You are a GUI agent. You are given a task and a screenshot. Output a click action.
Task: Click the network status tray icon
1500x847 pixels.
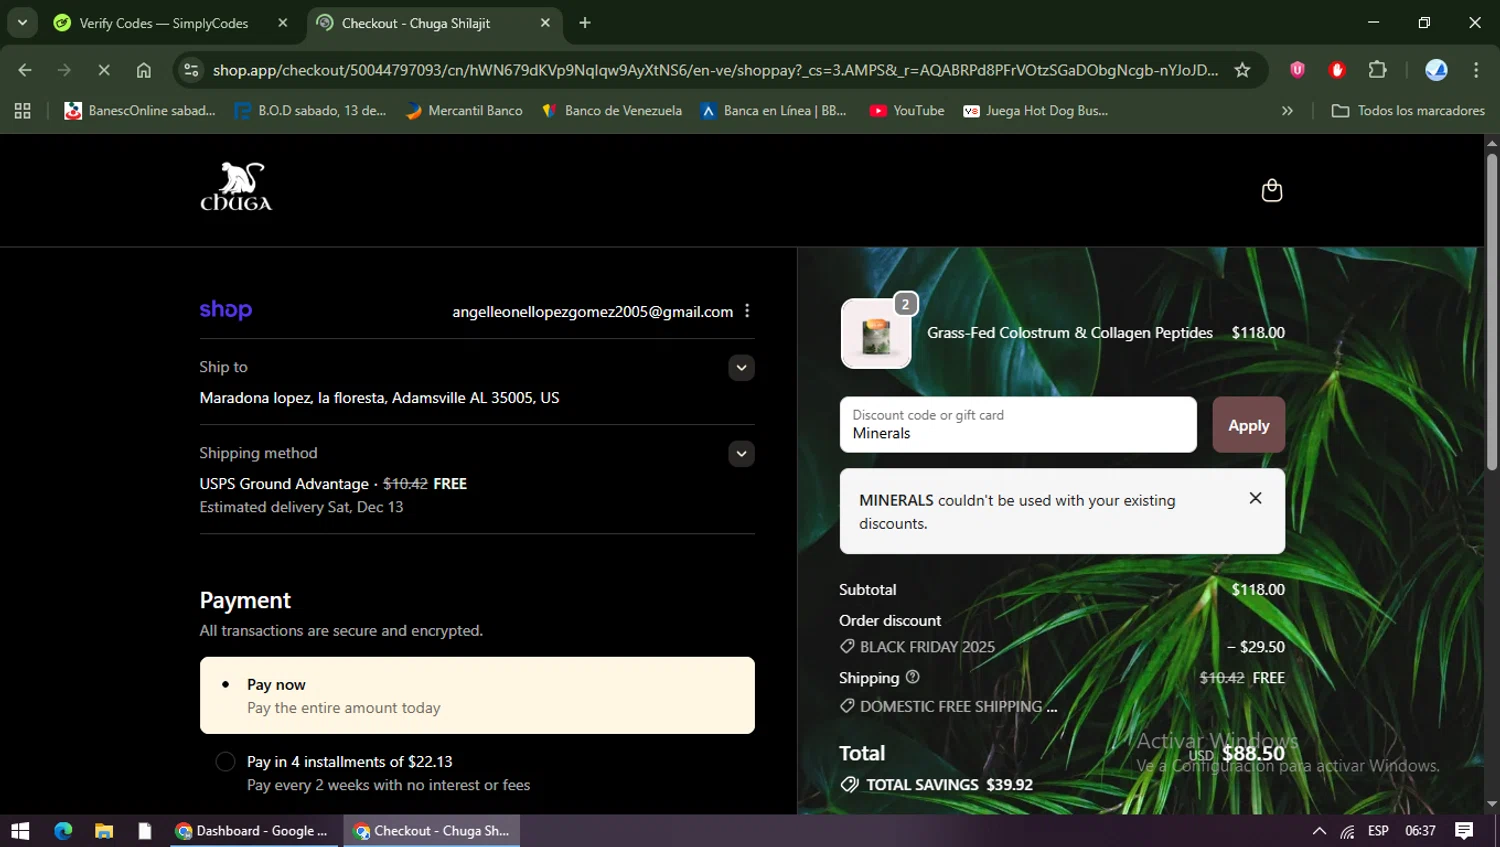pos(1348,831)
